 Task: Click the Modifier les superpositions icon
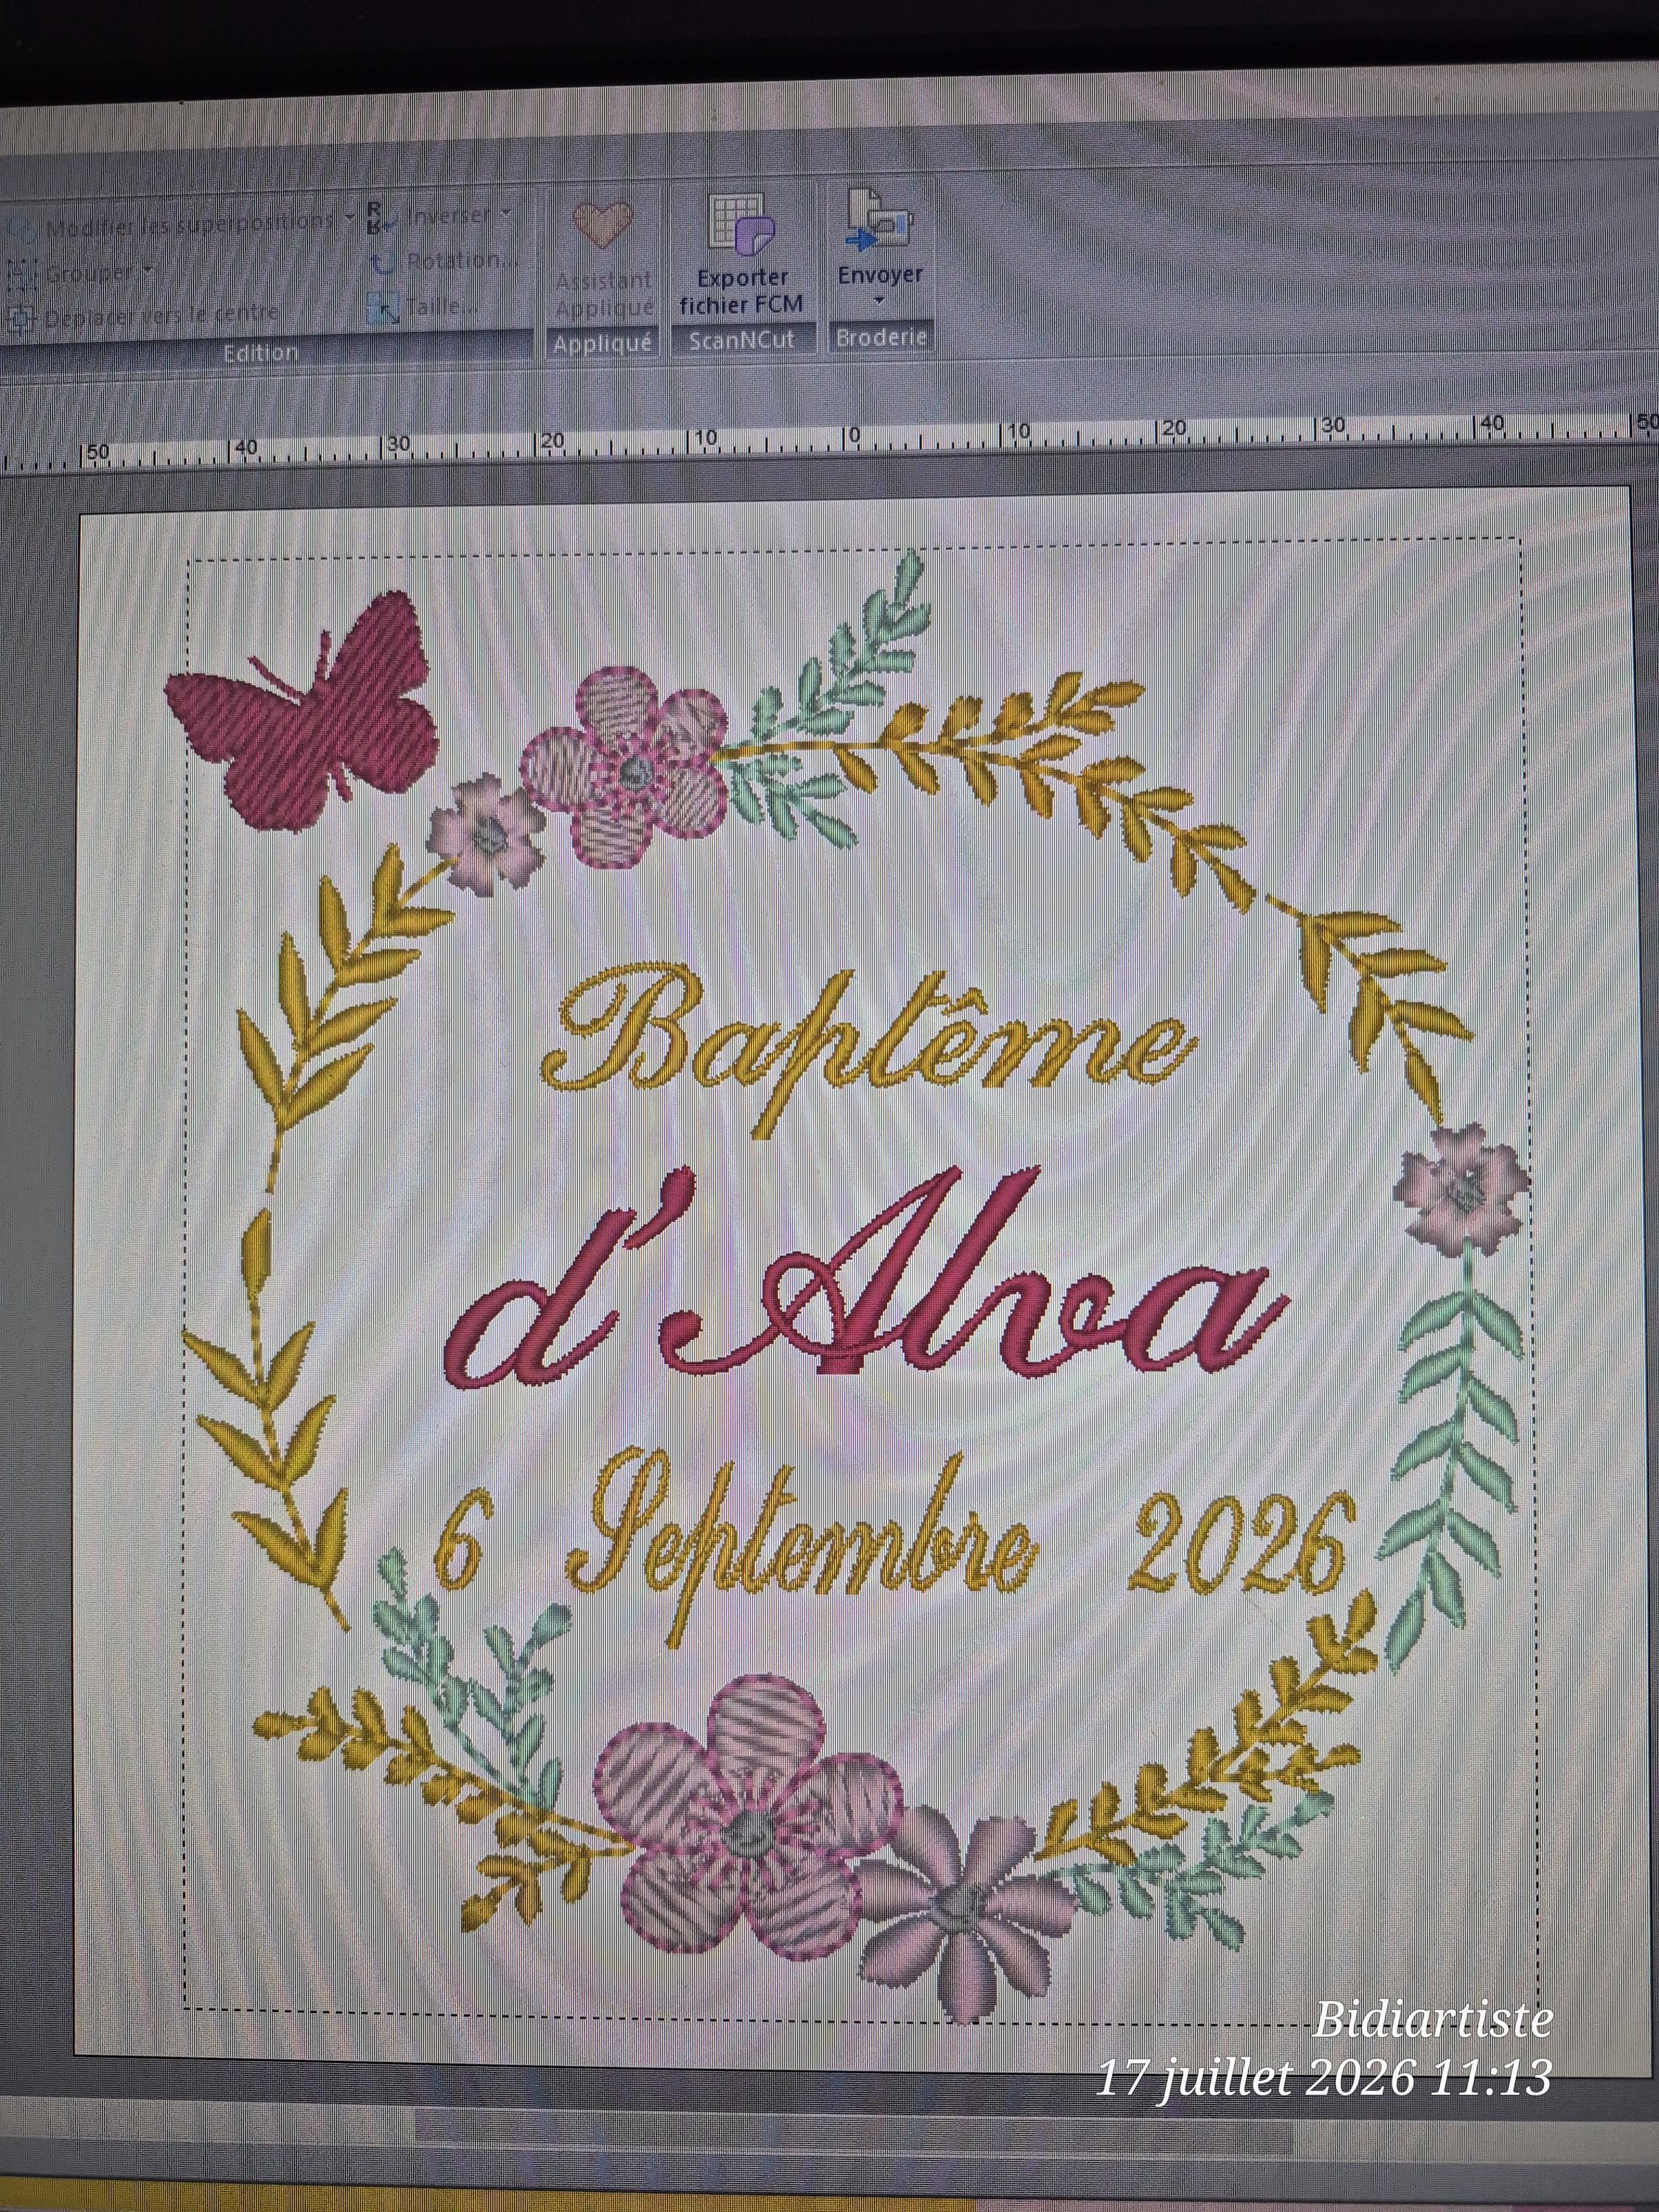(22, 229)
